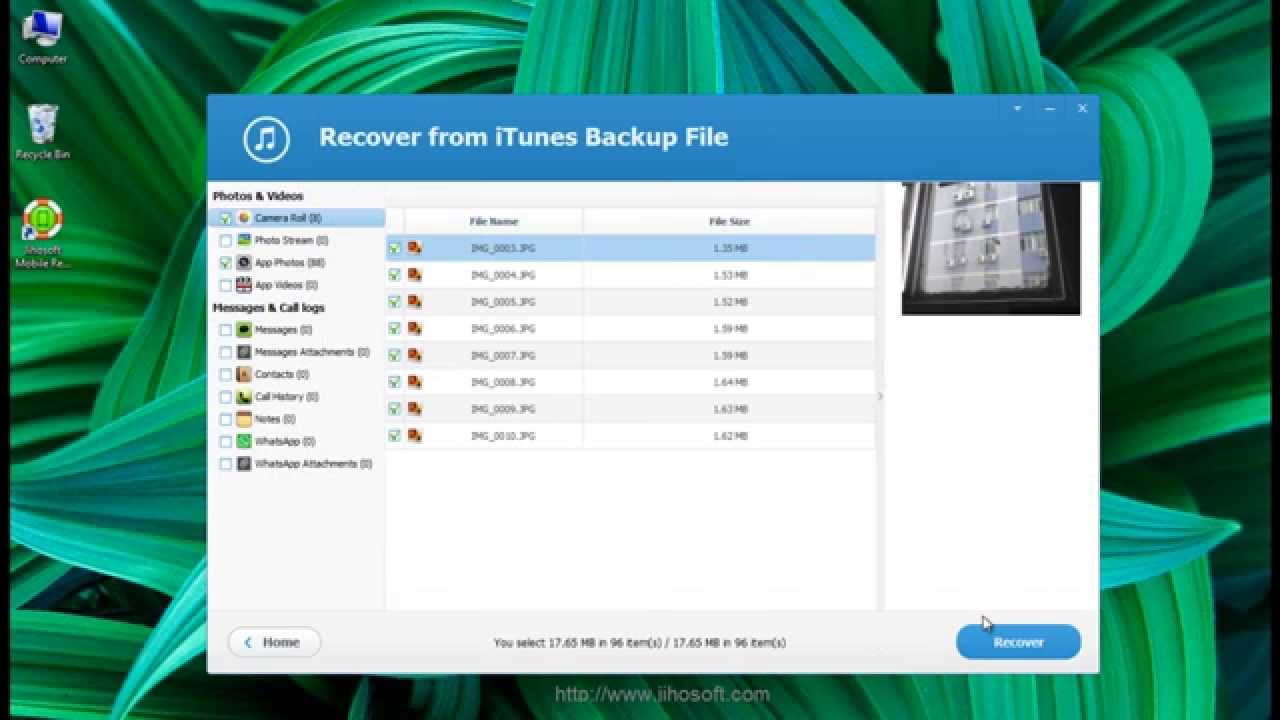
Task: Open Jihosoft Mobile Recovery desktop shortcut
Action: click(42, 234)
